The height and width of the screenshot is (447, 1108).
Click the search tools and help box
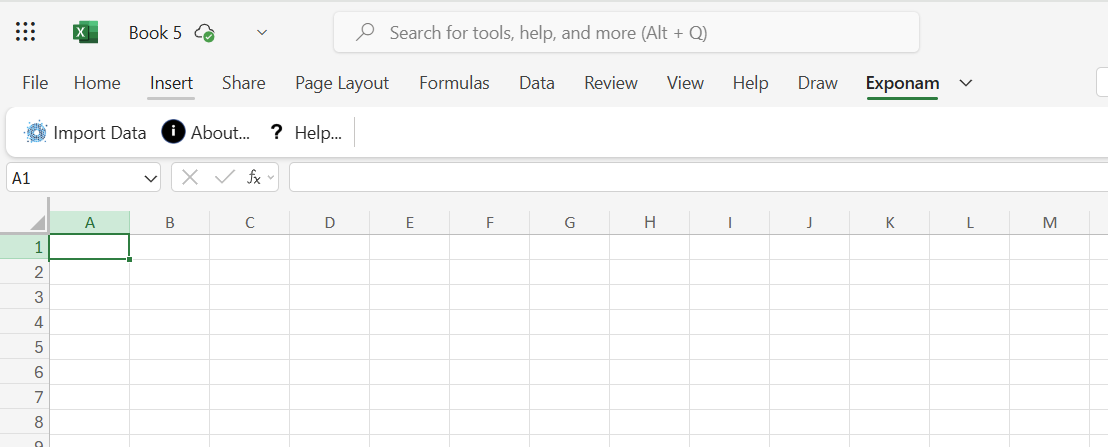626,32
